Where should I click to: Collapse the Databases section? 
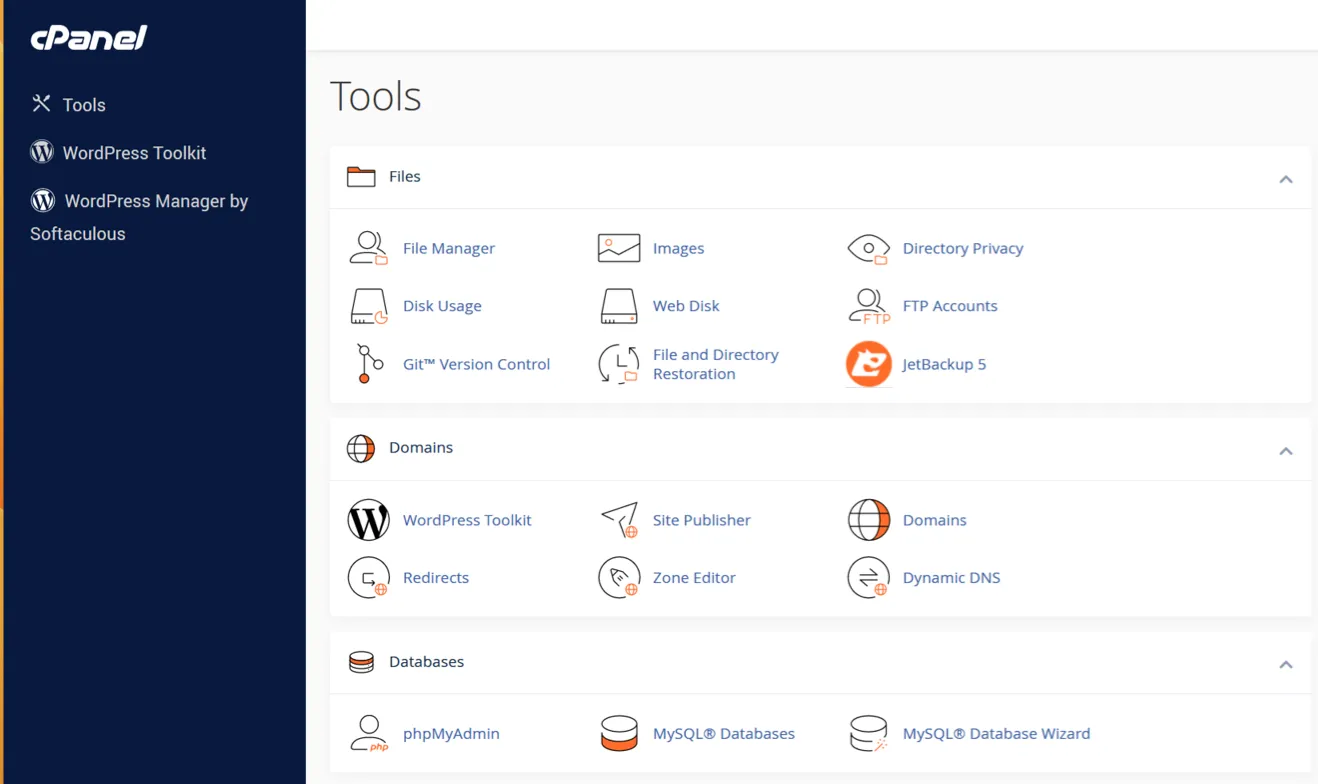coord(1286,663)
